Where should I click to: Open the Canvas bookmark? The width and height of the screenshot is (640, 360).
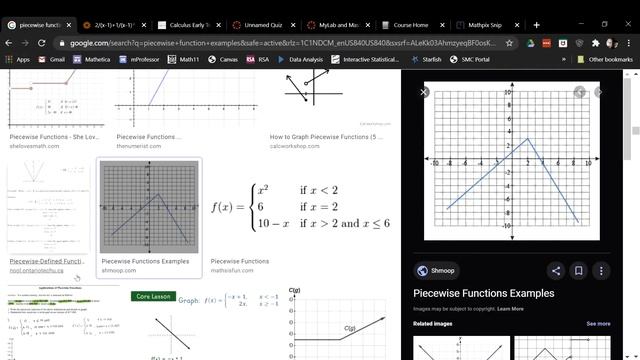pos(223,60)
